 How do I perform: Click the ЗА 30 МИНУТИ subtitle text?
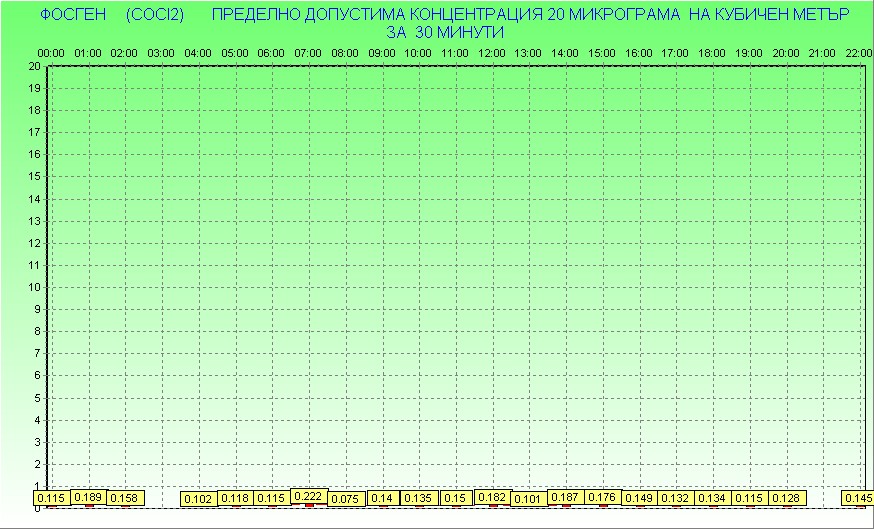443,33
